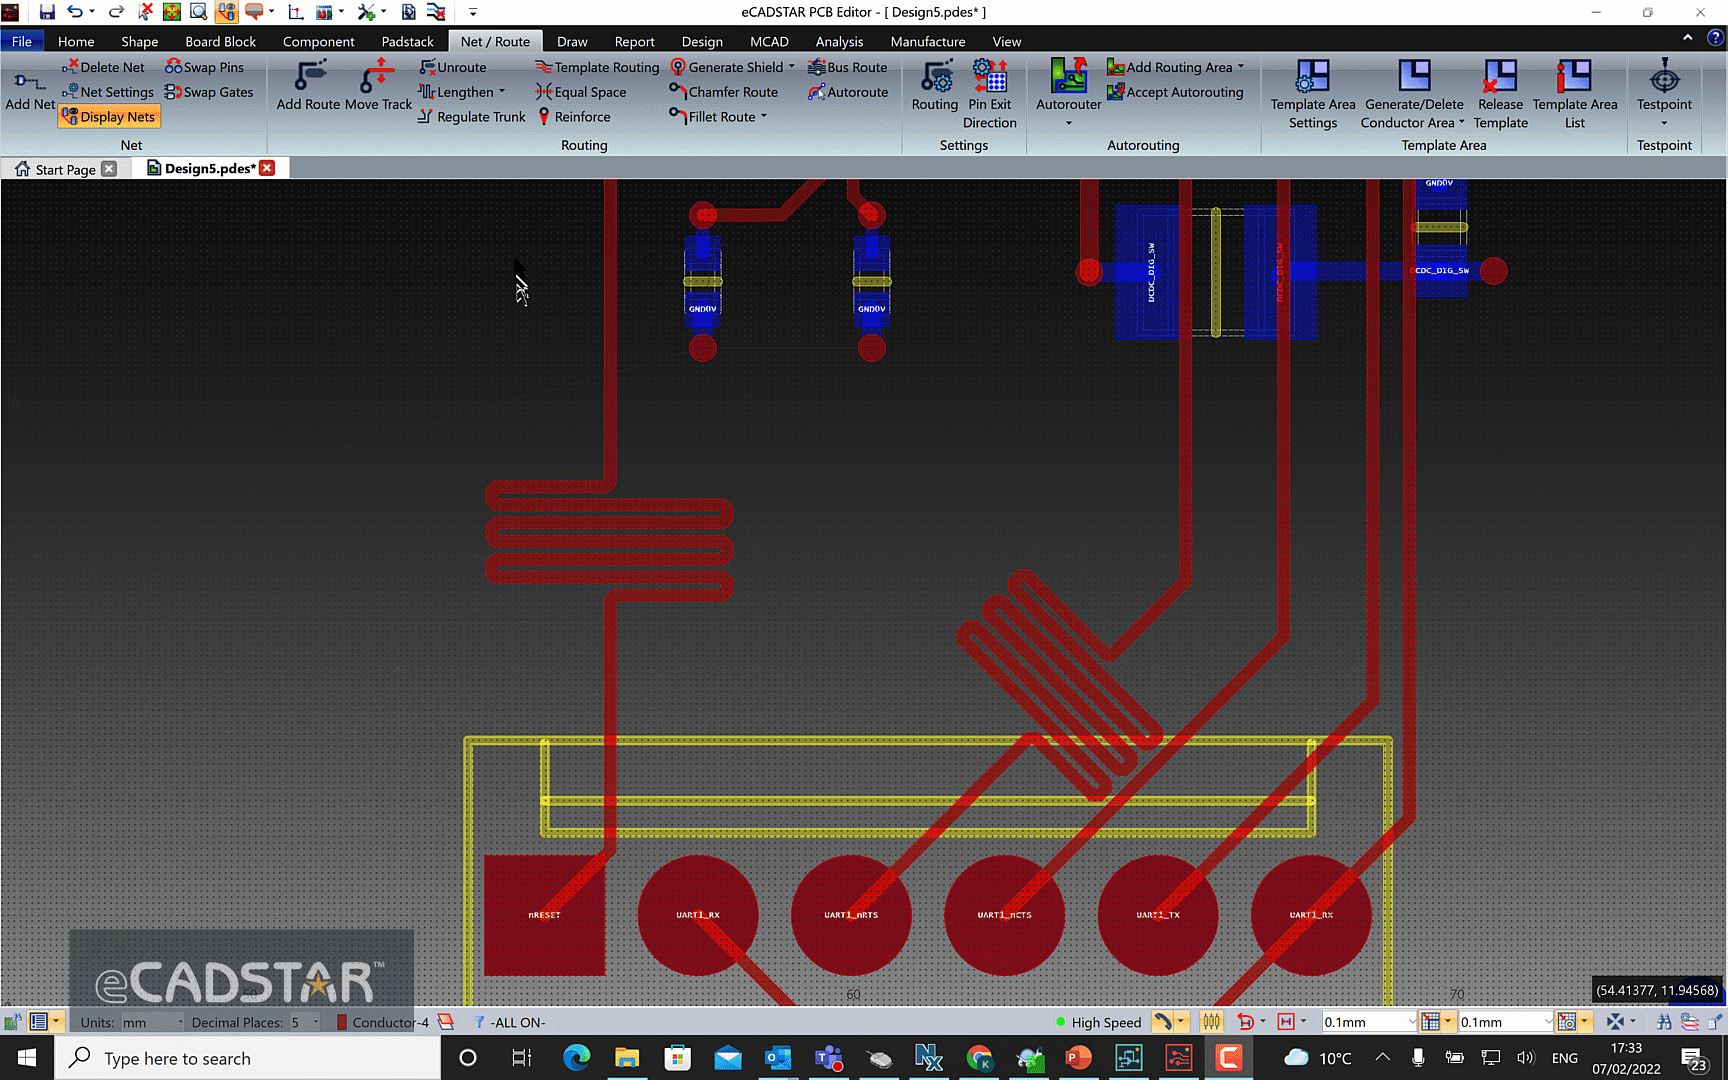
Task: Click the Undo arrow icon
Action: coord(75,12)
